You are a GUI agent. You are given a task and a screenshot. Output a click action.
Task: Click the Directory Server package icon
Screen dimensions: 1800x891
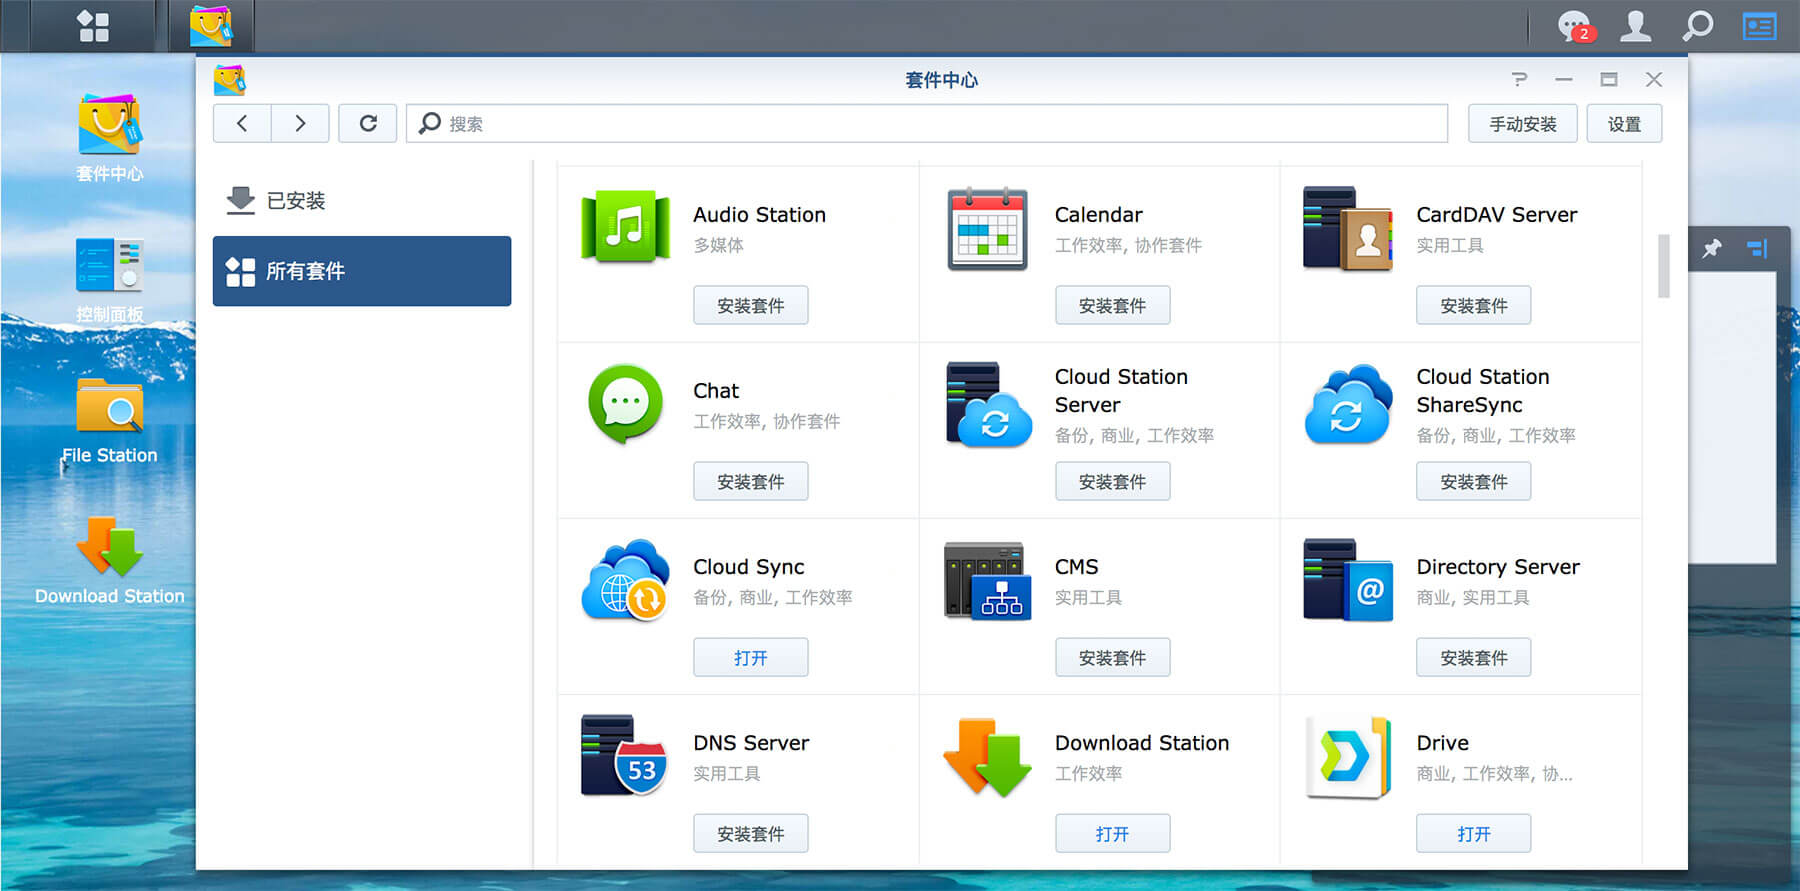pos(1348,580)
